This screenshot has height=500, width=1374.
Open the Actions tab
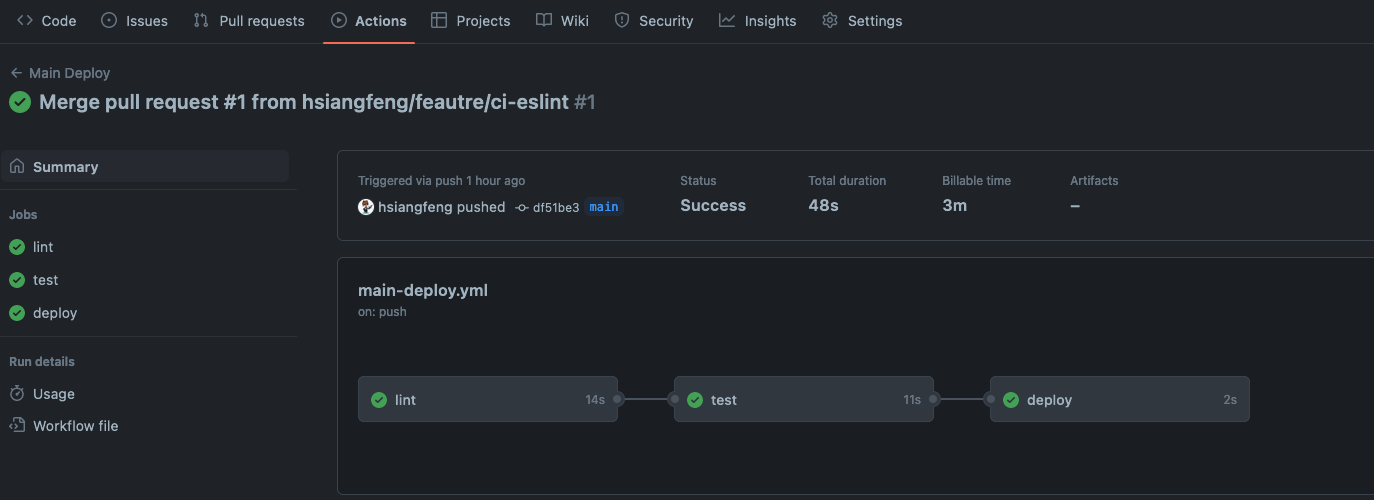pyautogui.click(x=368, y=21)
